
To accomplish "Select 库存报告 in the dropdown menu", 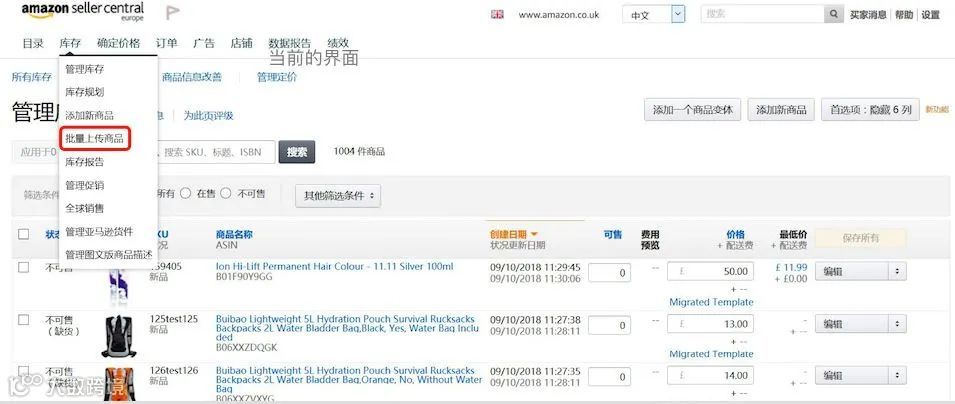I will pos(85,162).
